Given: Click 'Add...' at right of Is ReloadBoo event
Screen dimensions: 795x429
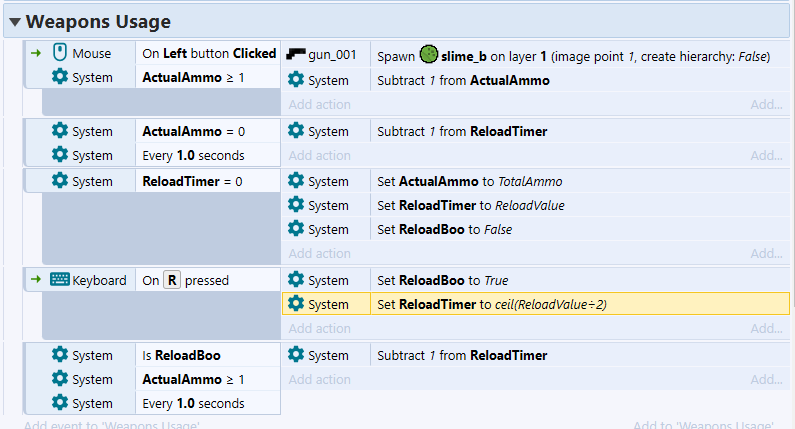Looking at the screenshot, I should [767, 380].
